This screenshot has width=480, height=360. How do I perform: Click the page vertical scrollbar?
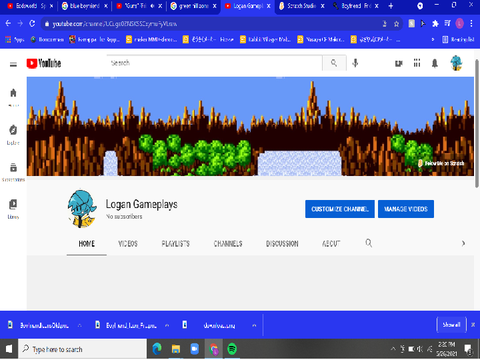pos(477,123)
